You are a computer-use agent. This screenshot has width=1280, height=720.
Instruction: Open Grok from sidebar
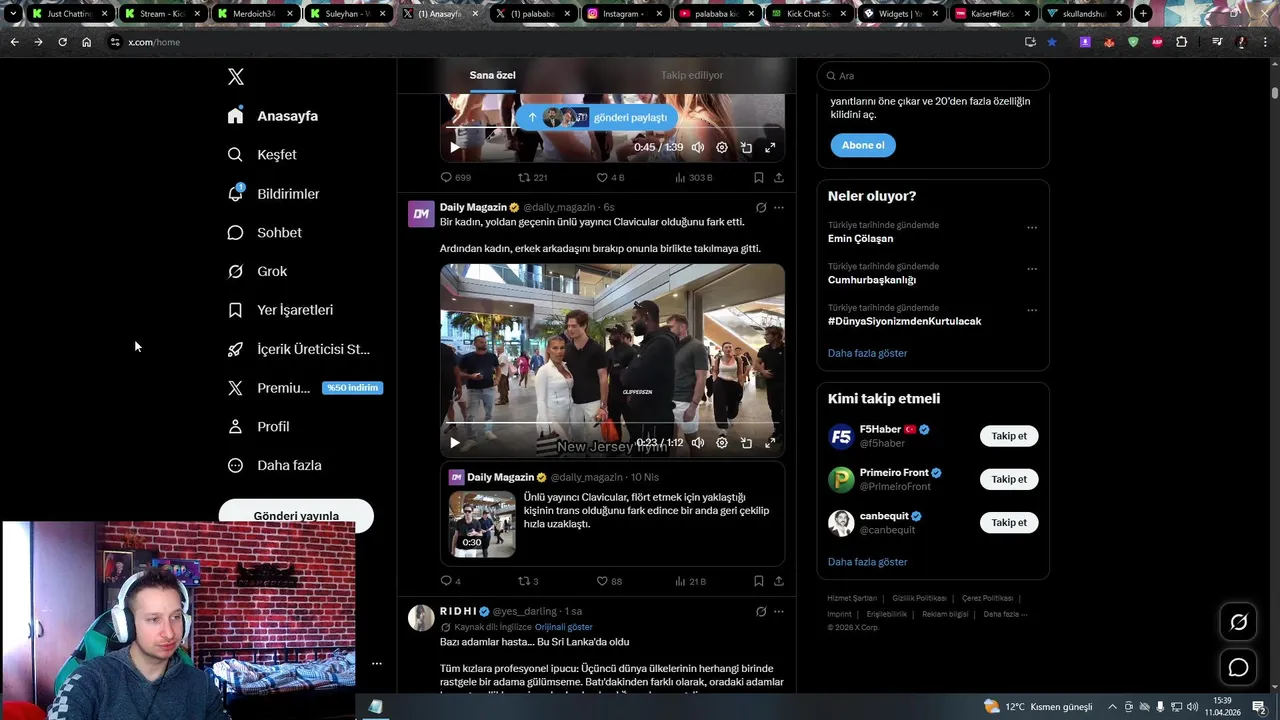point(257,272)
